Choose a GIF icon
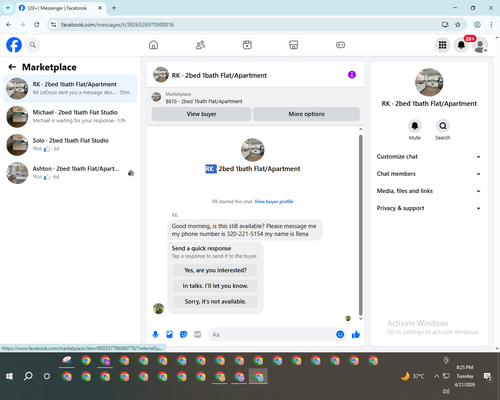 click(198, 334)
